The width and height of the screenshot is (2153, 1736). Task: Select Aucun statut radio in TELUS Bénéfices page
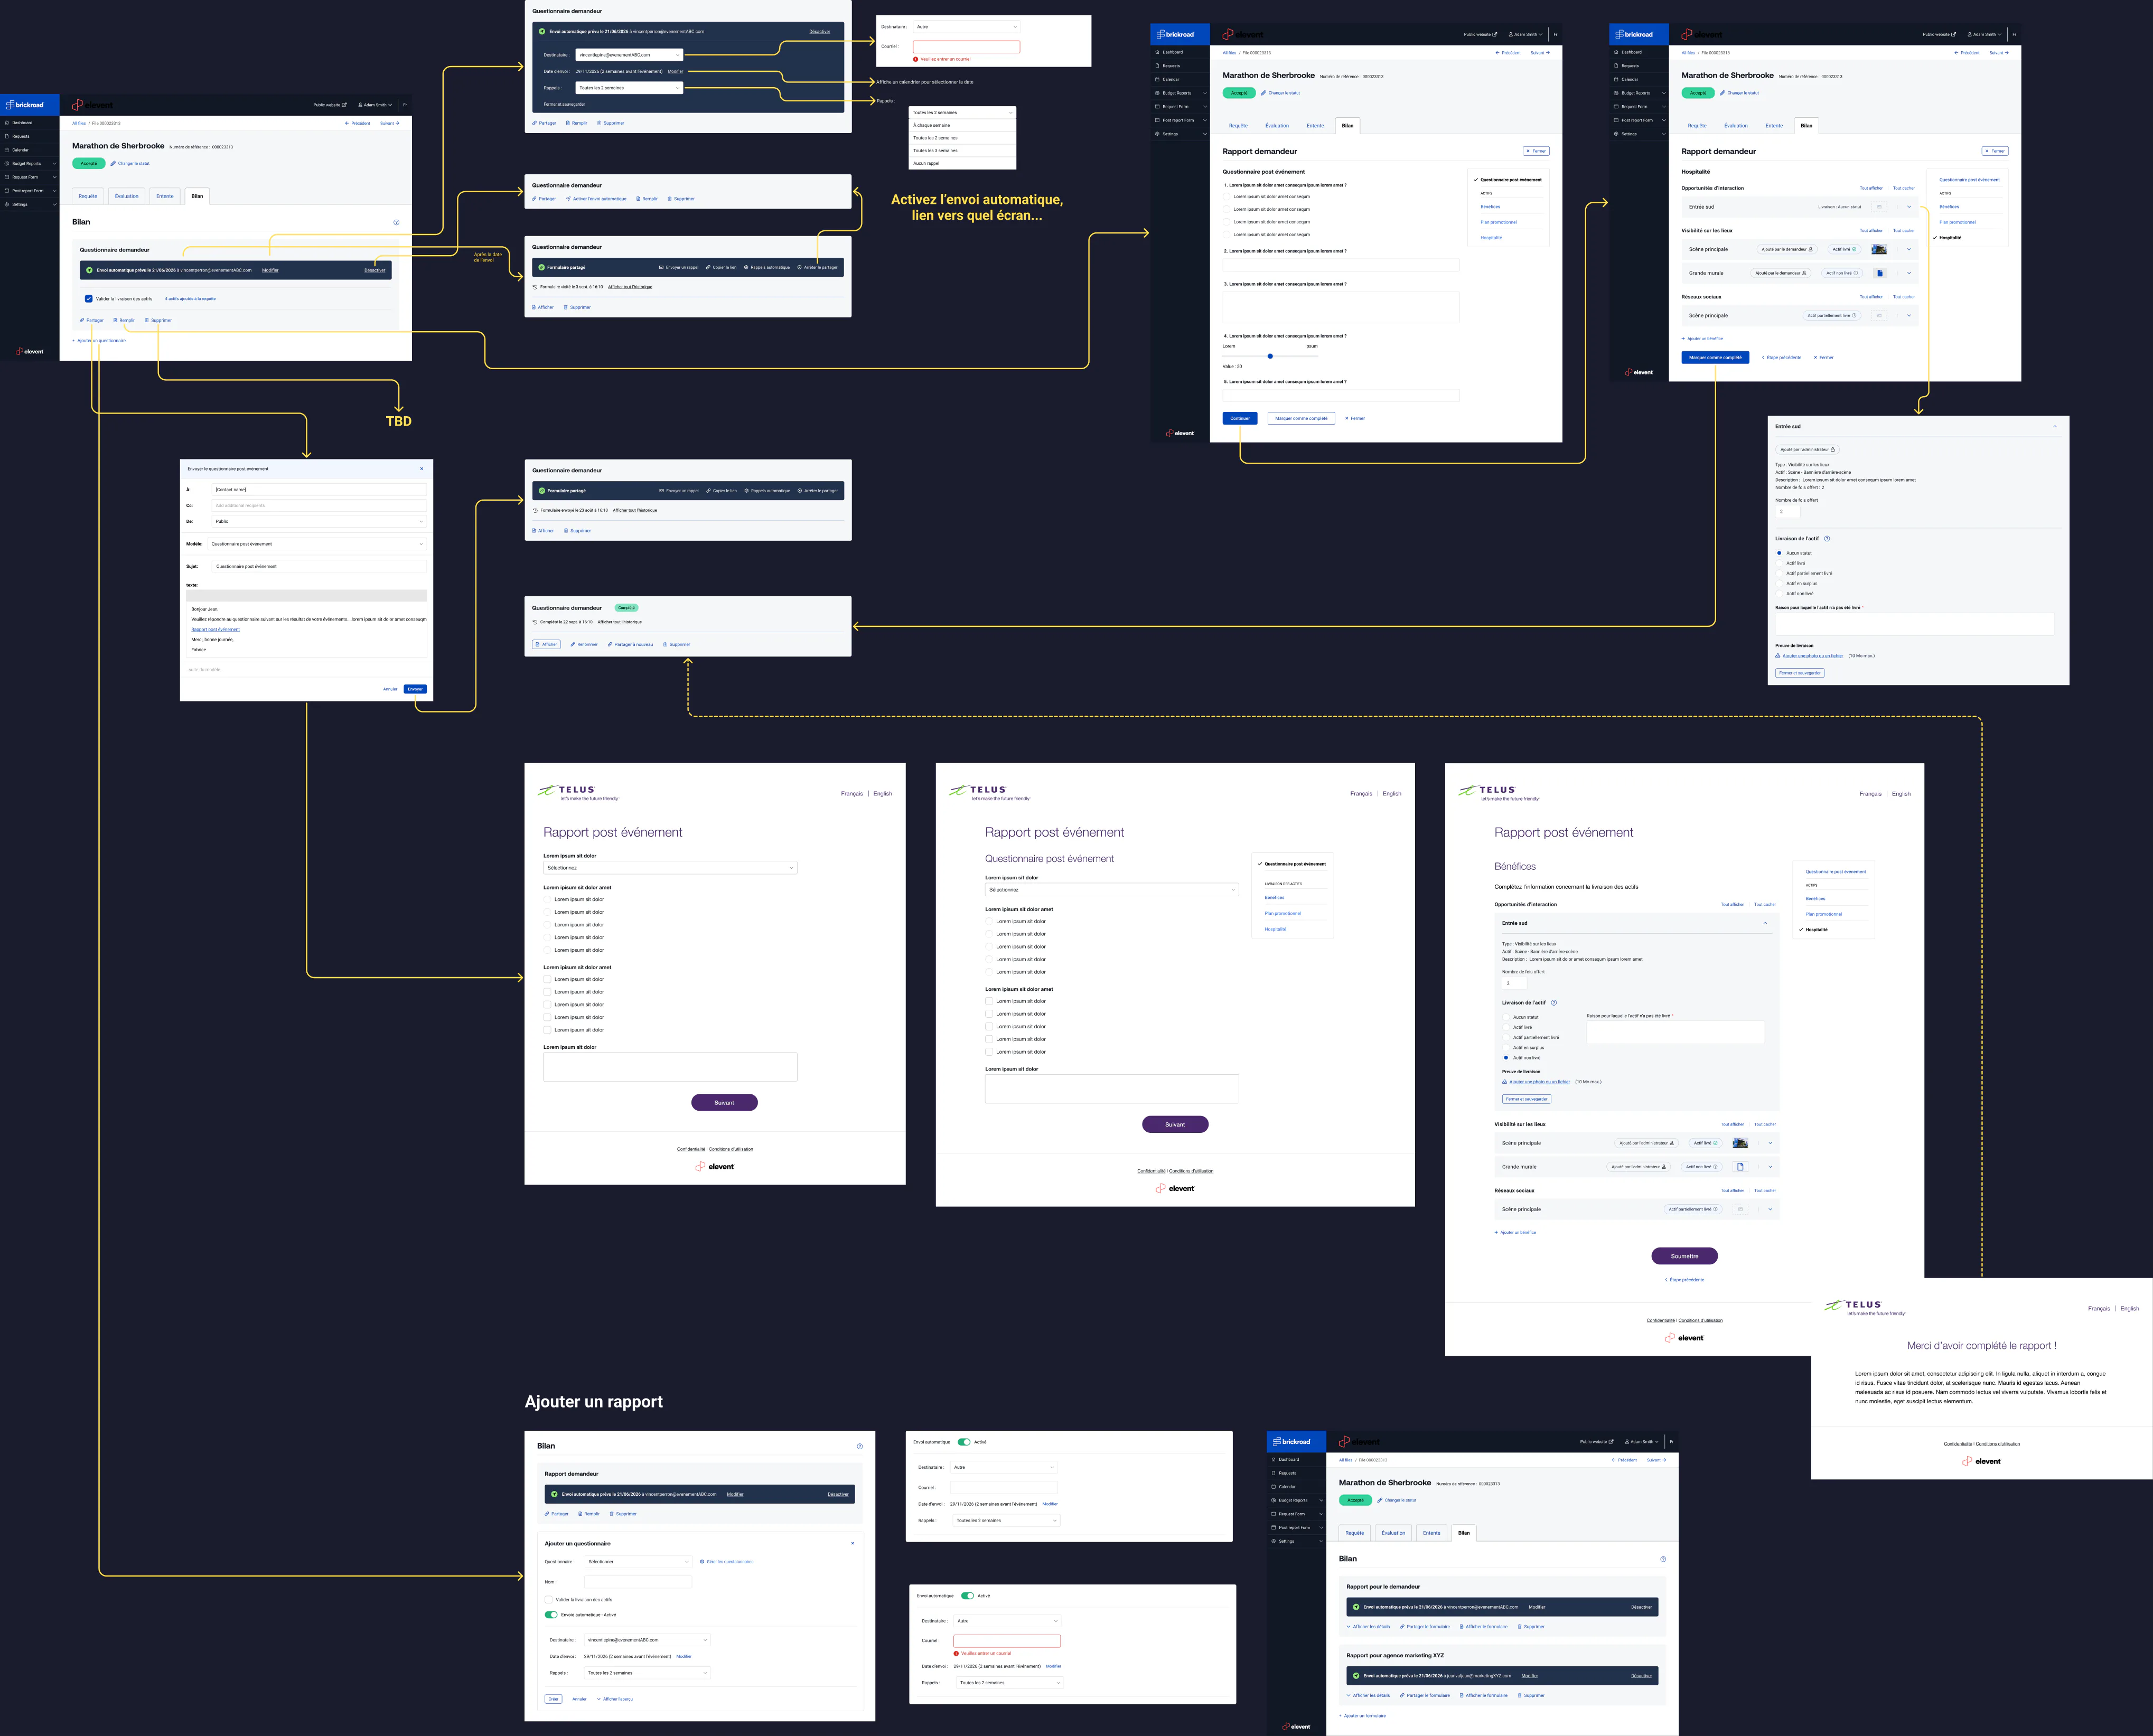pyautogui.click(x=1506, y=1017)
